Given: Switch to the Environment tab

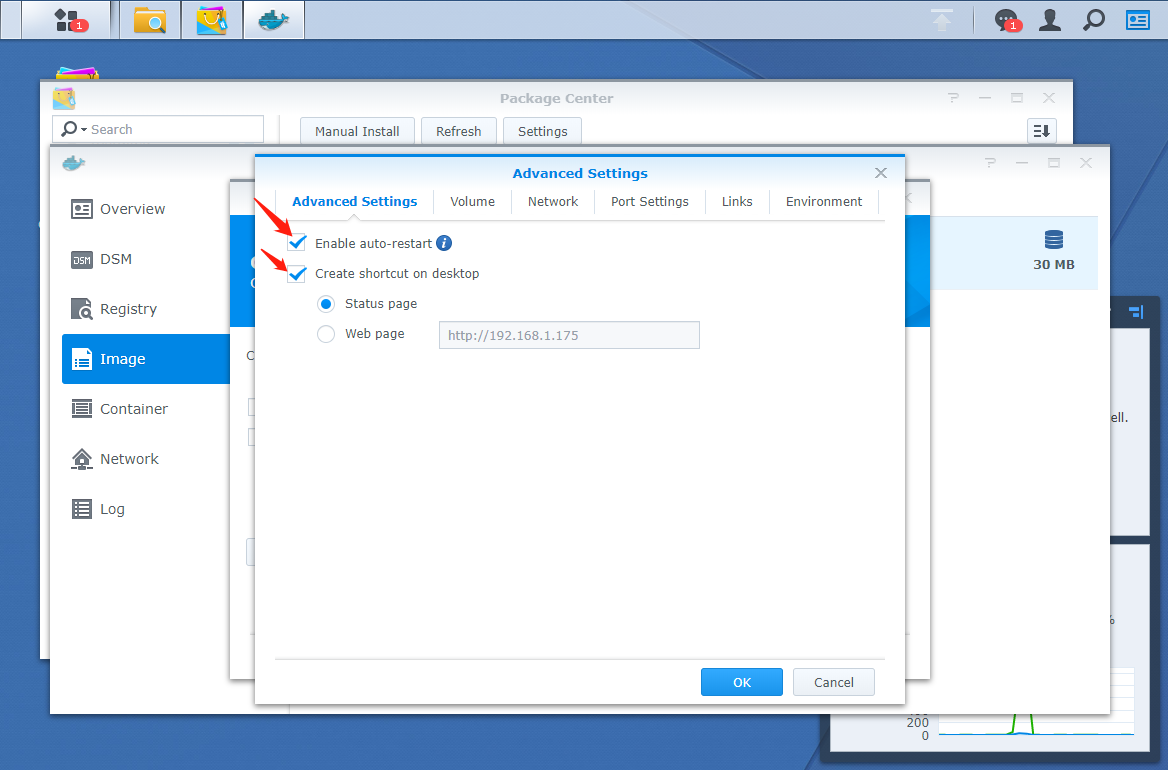Looking at the screenshot, I should [824, 201].
